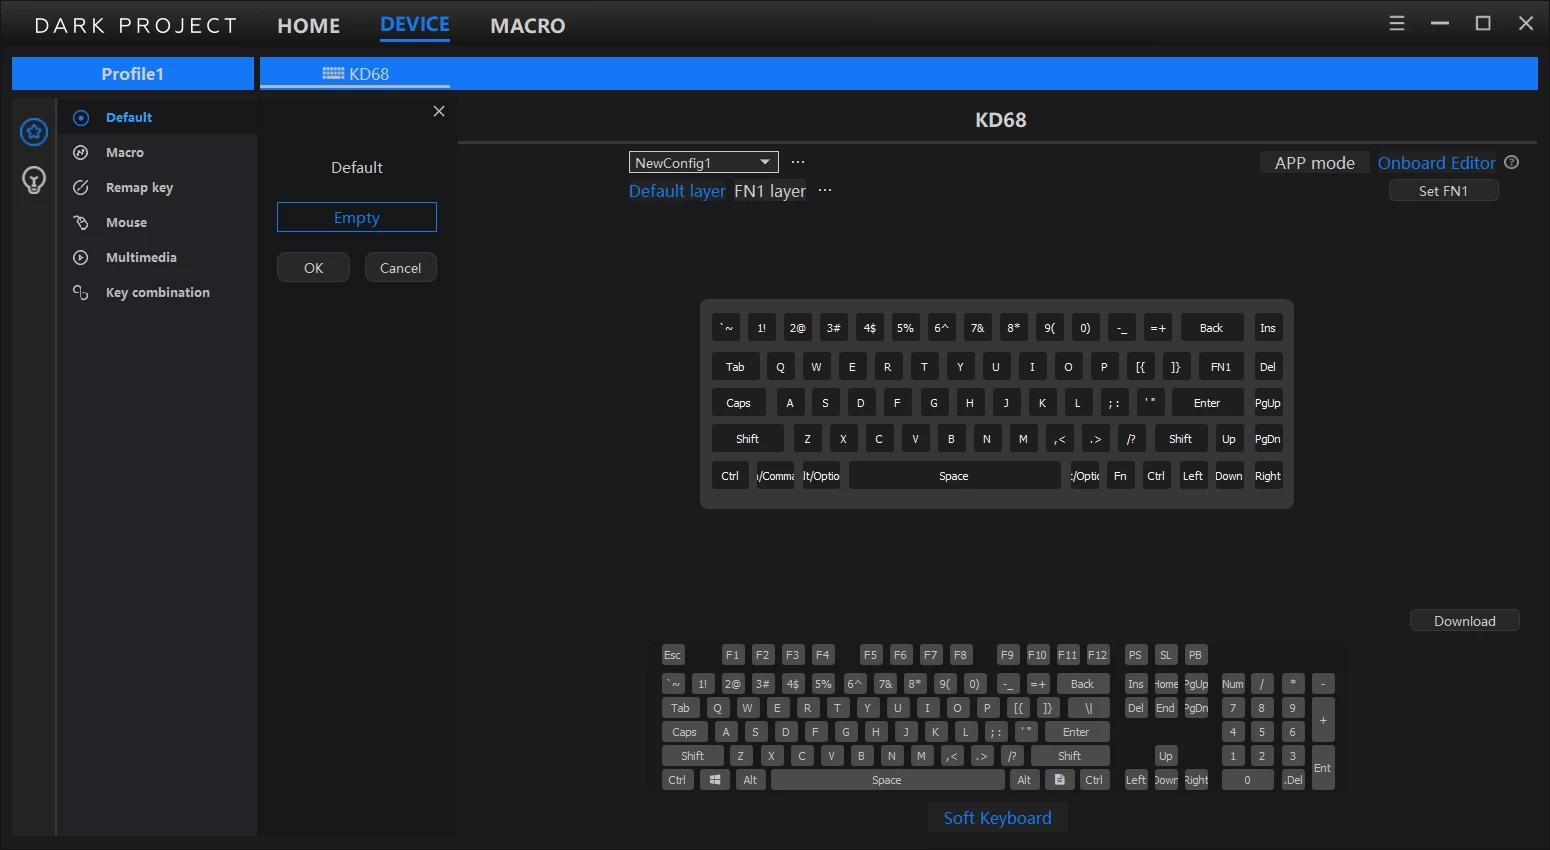Open the HOME tab
This screenshot has height=850, width=1550.
pos(309,25)
